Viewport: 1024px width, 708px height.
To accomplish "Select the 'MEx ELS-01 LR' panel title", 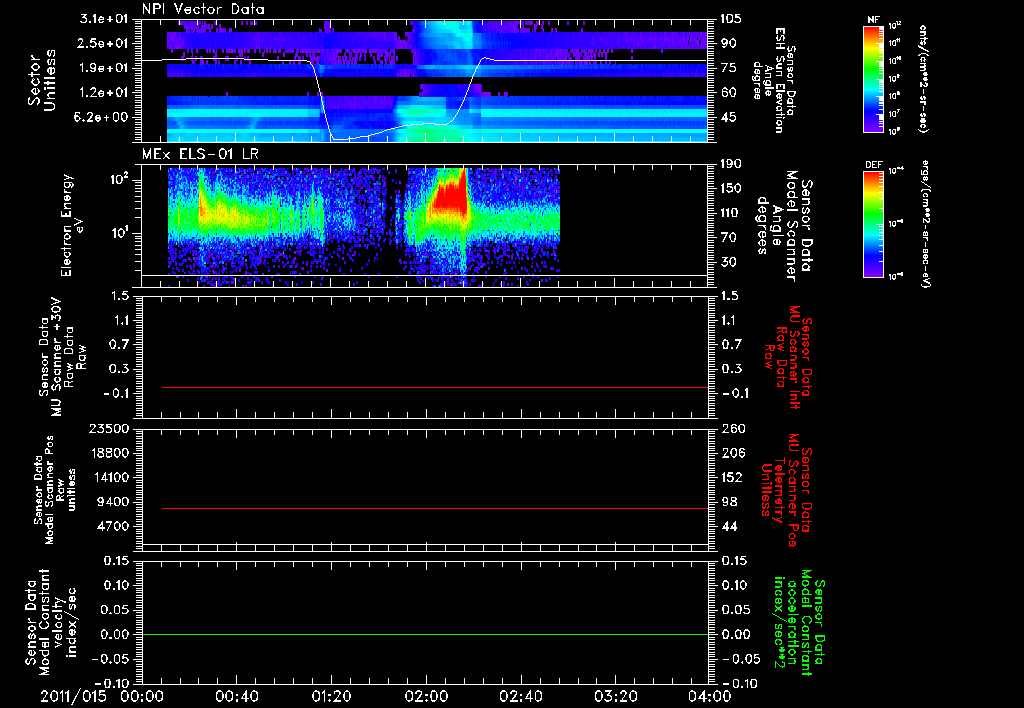I will point(198,154).
